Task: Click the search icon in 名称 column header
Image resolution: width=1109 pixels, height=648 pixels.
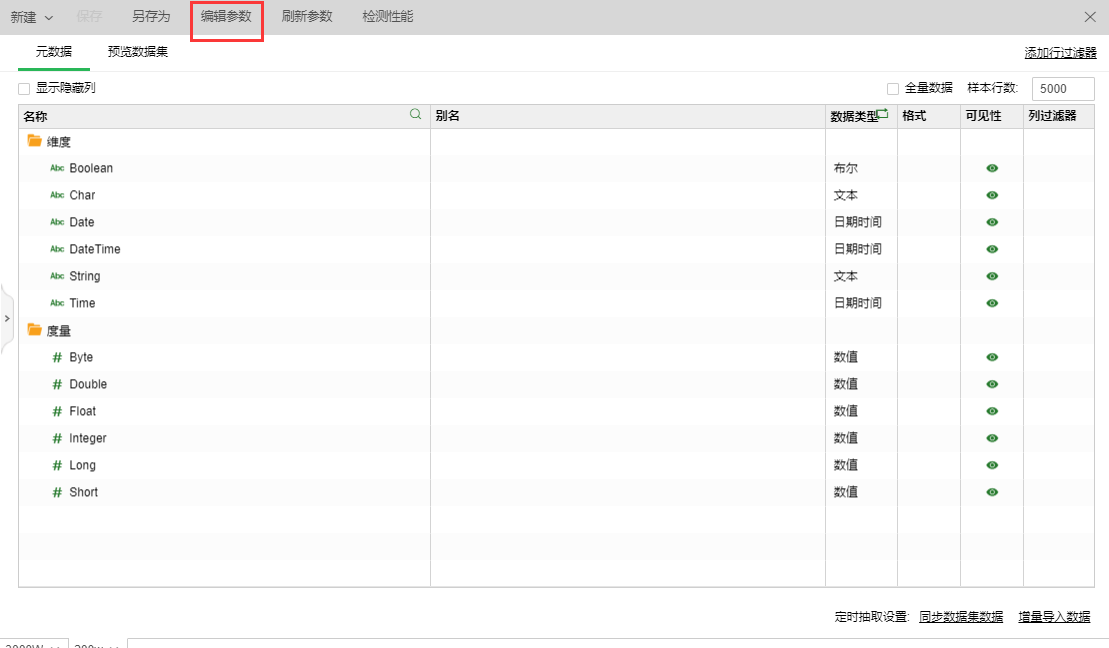Action: point(416,115)
